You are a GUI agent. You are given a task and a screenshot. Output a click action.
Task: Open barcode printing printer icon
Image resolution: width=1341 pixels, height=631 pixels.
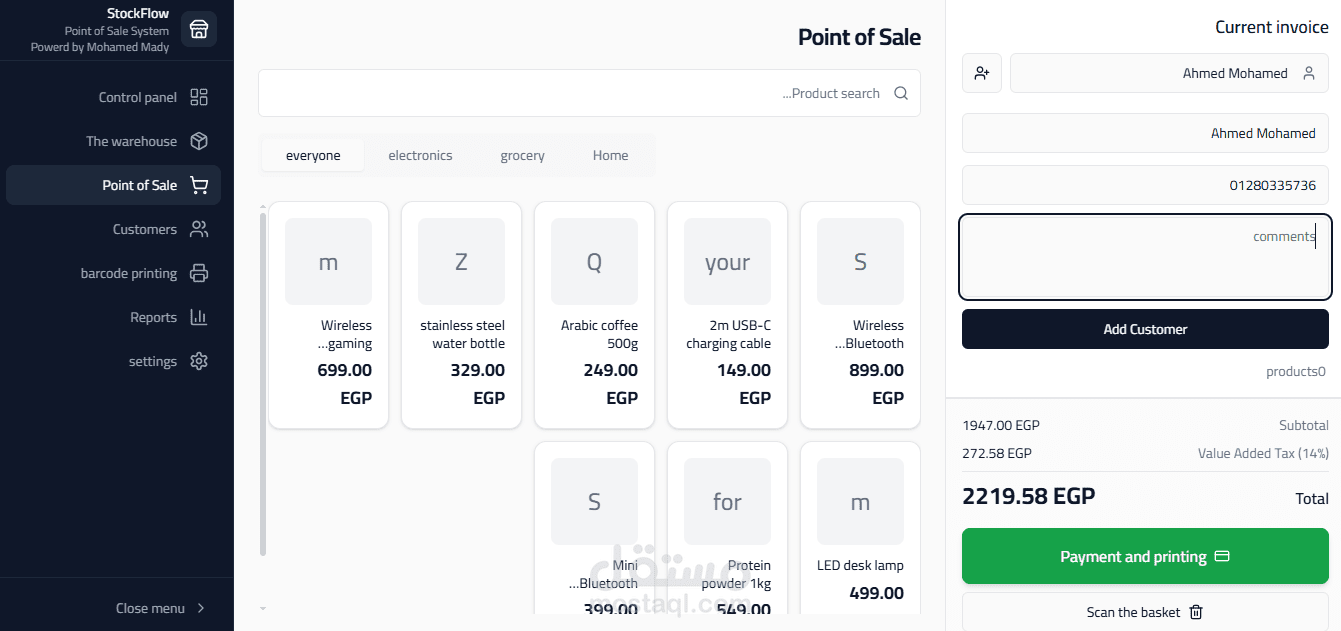pos(199,273)
